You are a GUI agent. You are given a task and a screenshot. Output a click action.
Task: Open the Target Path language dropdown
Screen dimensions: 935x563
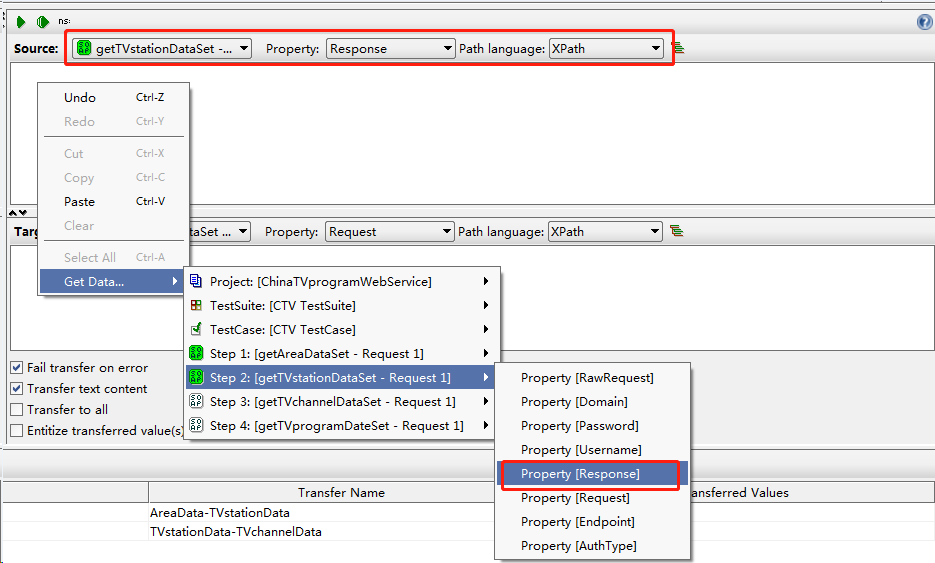[605, 231]
